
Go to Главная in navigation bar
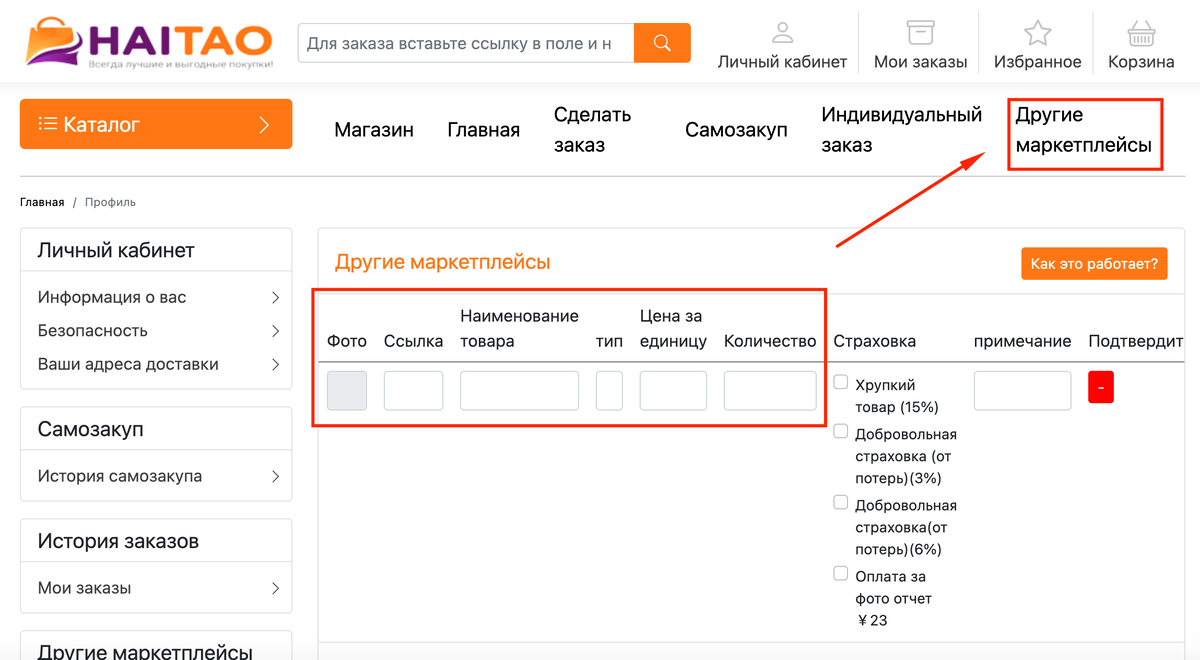[484, 130]
